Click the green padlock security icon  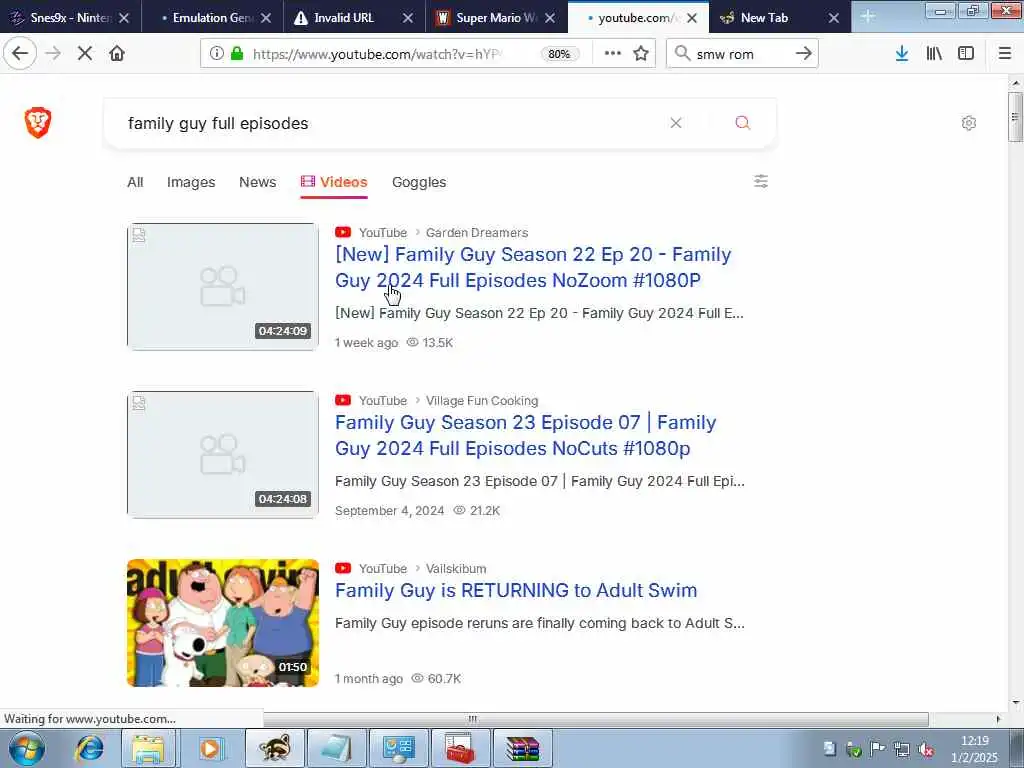[x=237, y=54]
